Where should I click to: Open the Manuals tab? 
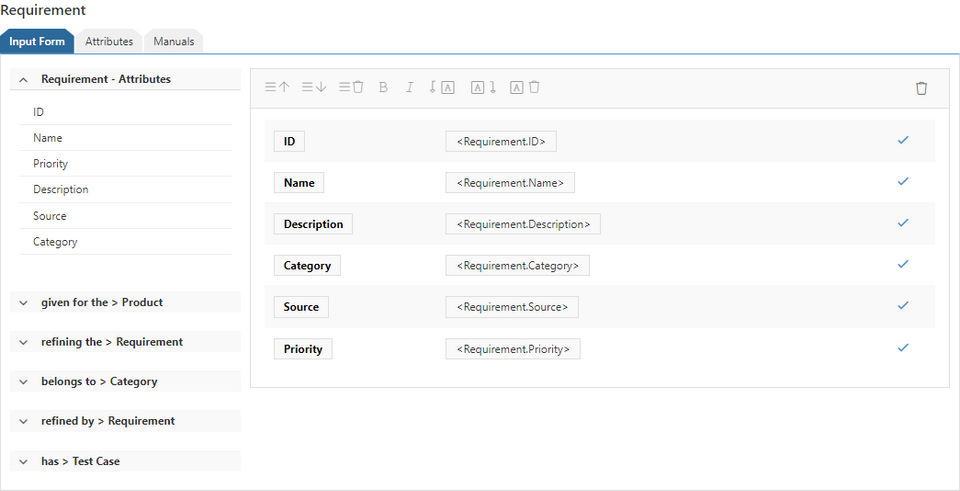click(x=174, y=42)
